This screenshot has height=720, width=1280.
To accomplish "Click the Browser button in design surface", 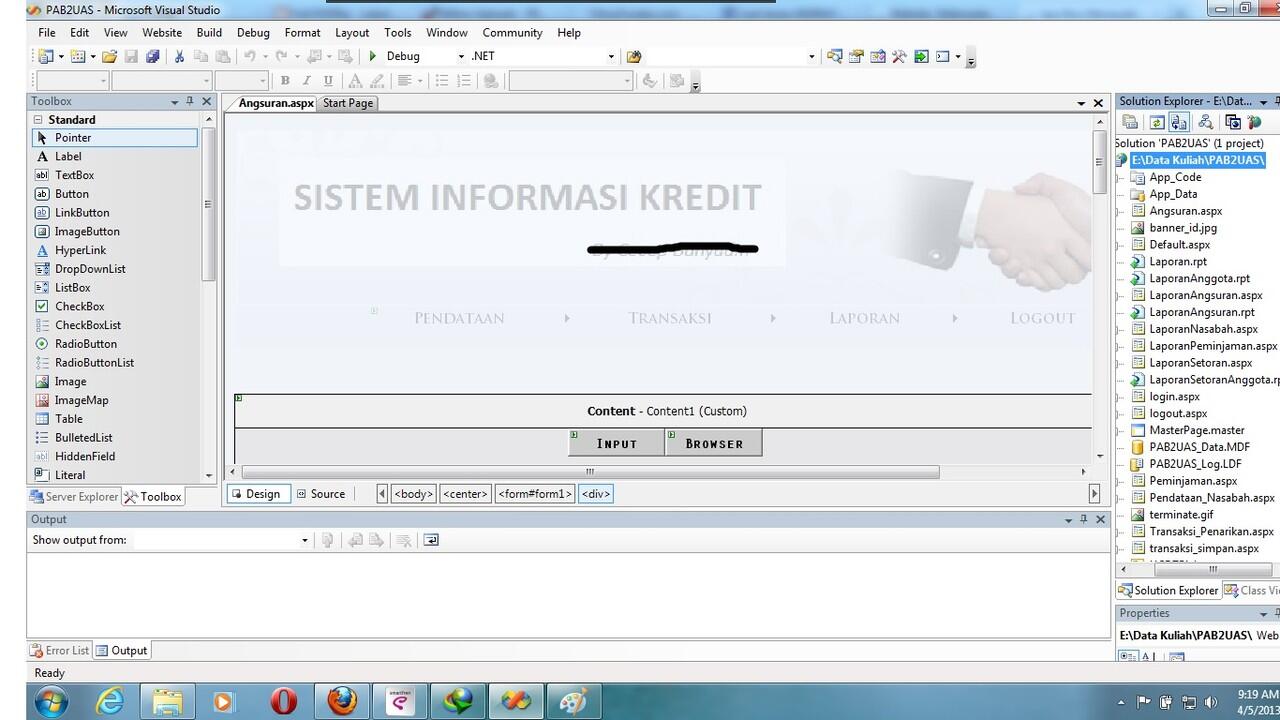I will pyautogui.click(x=714, y=443).
